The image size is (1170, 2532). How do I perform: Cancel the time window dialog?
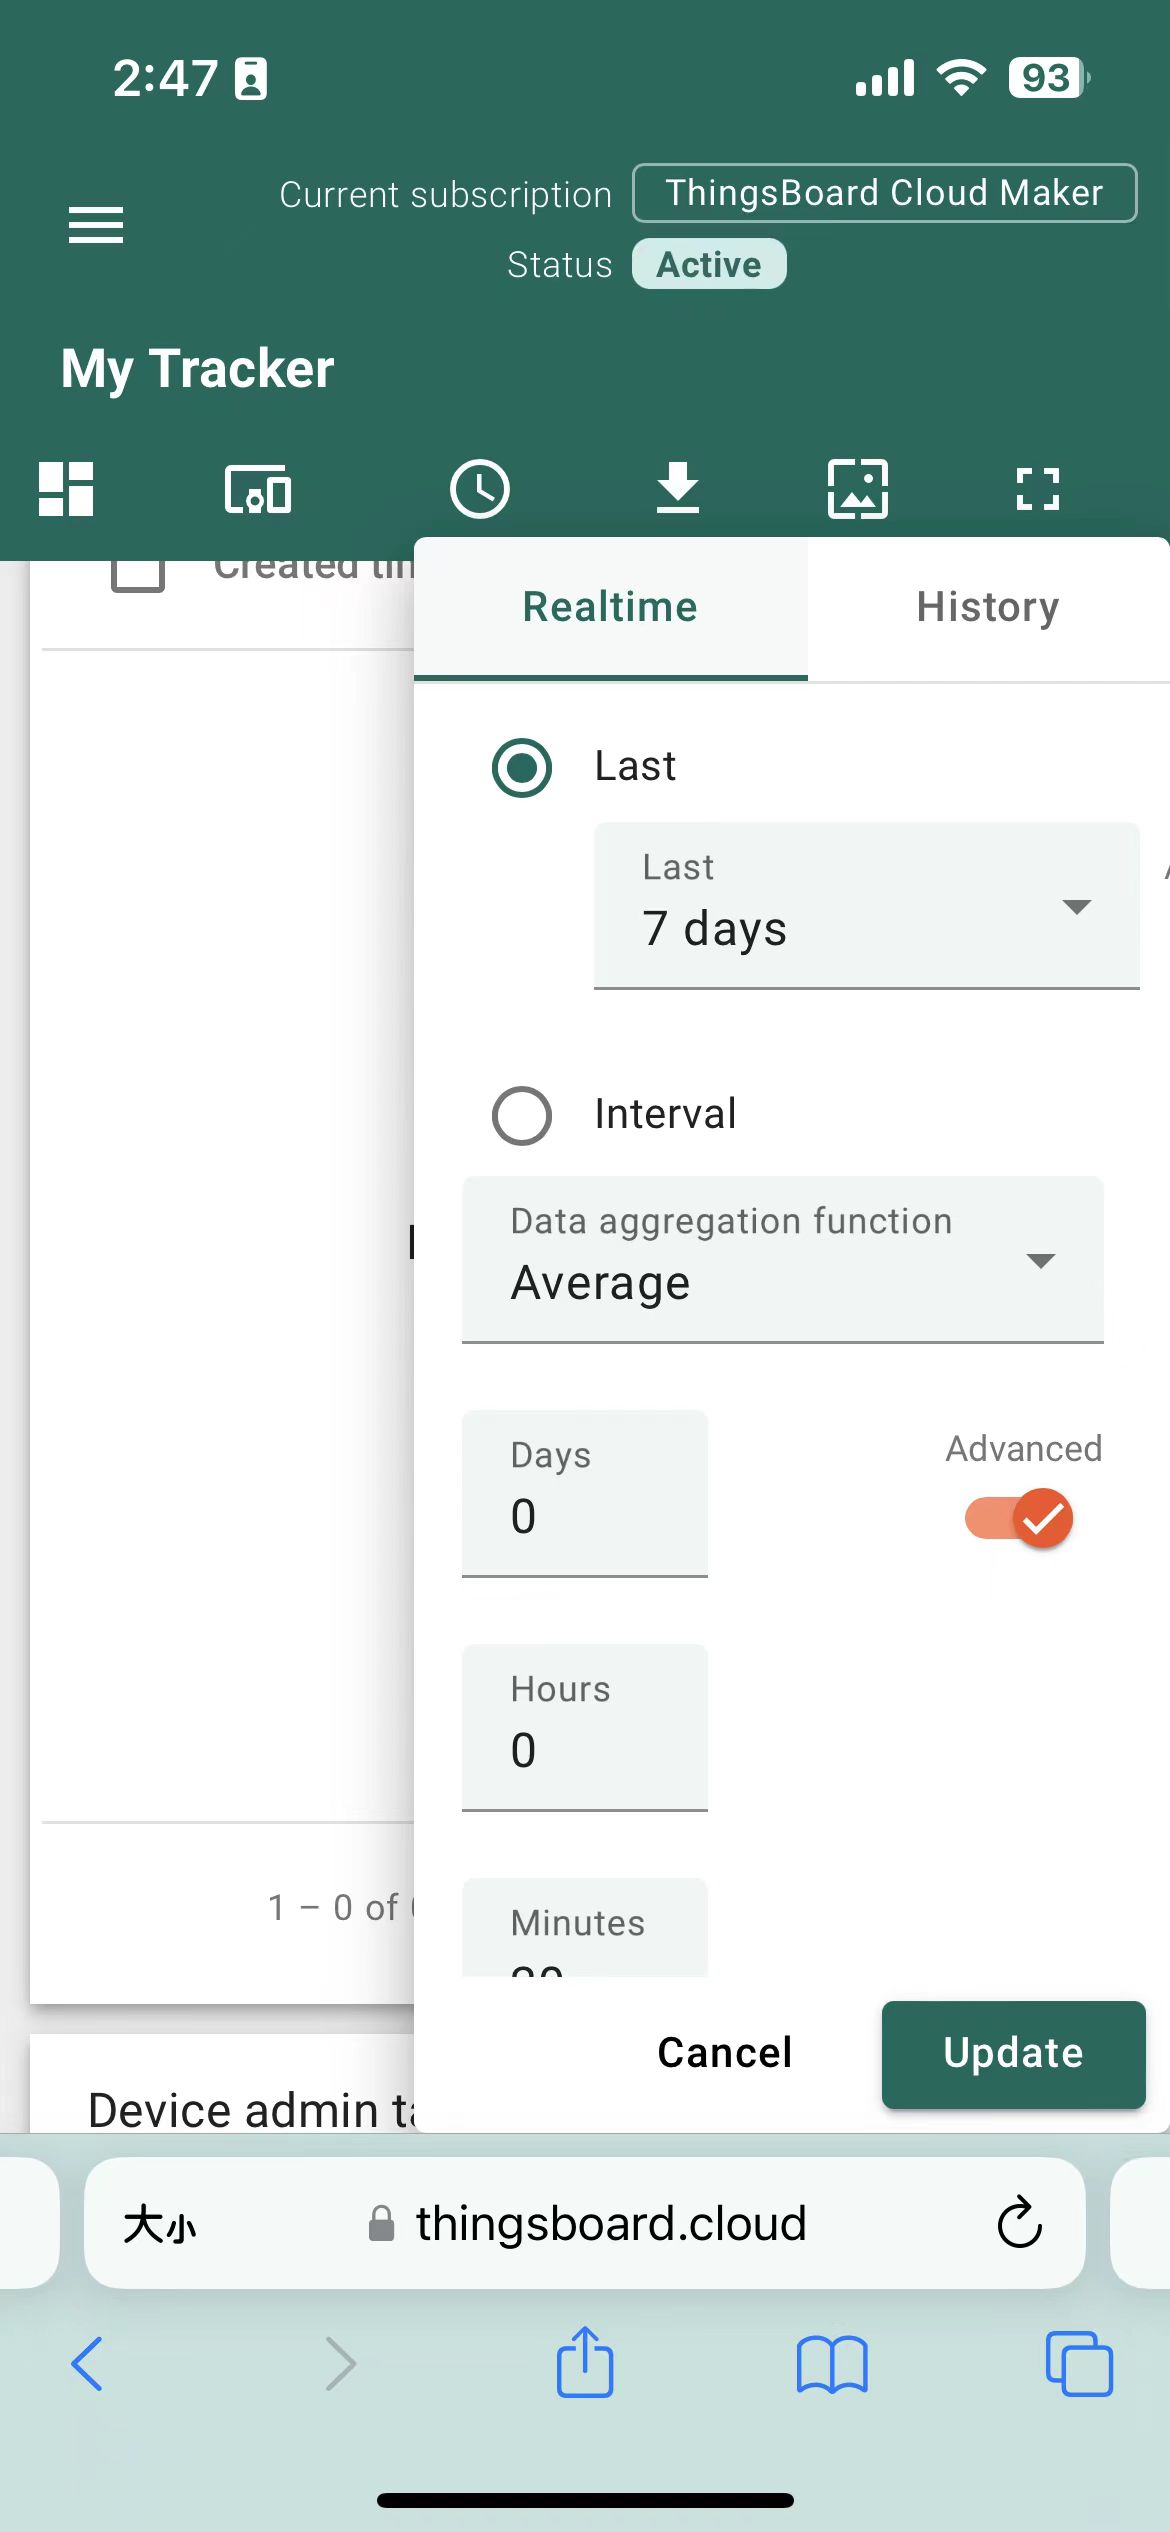click(x=724, y=2052)
